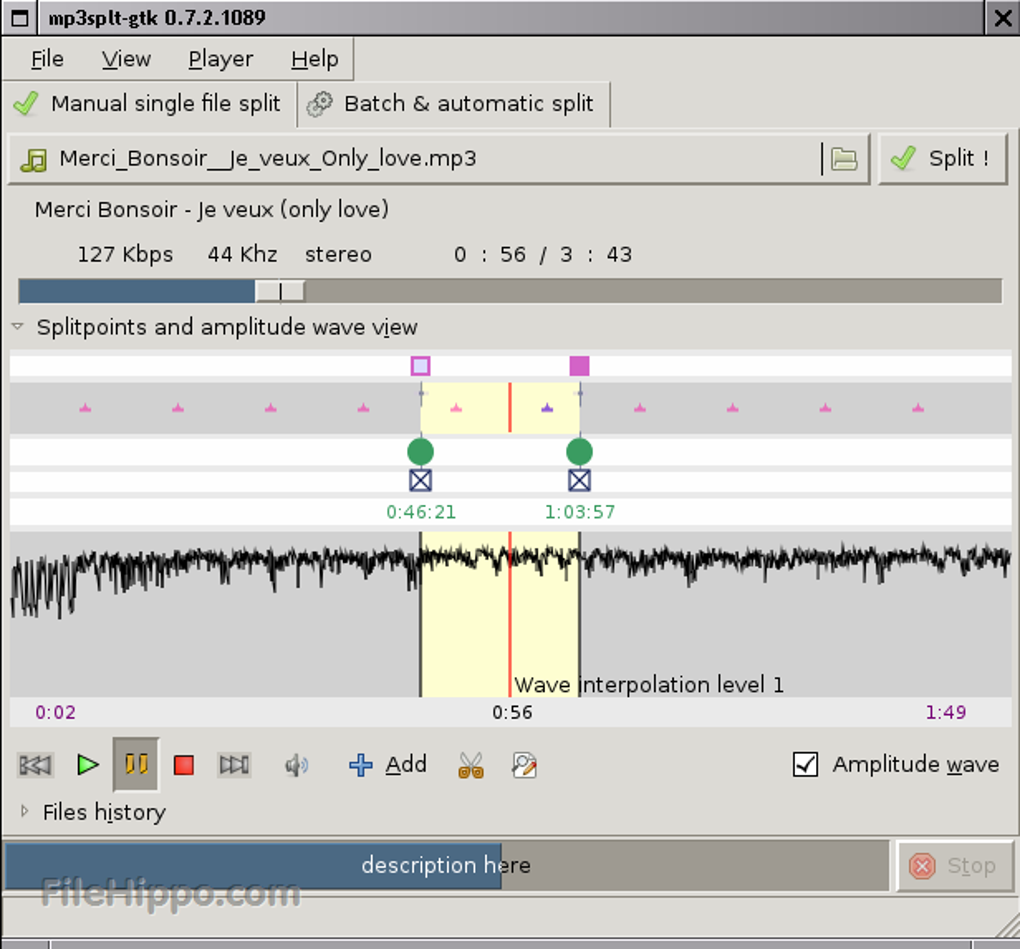Stop playback with the red stop icon
Screen dimensions: 1020x949
(x=184, y=765)
